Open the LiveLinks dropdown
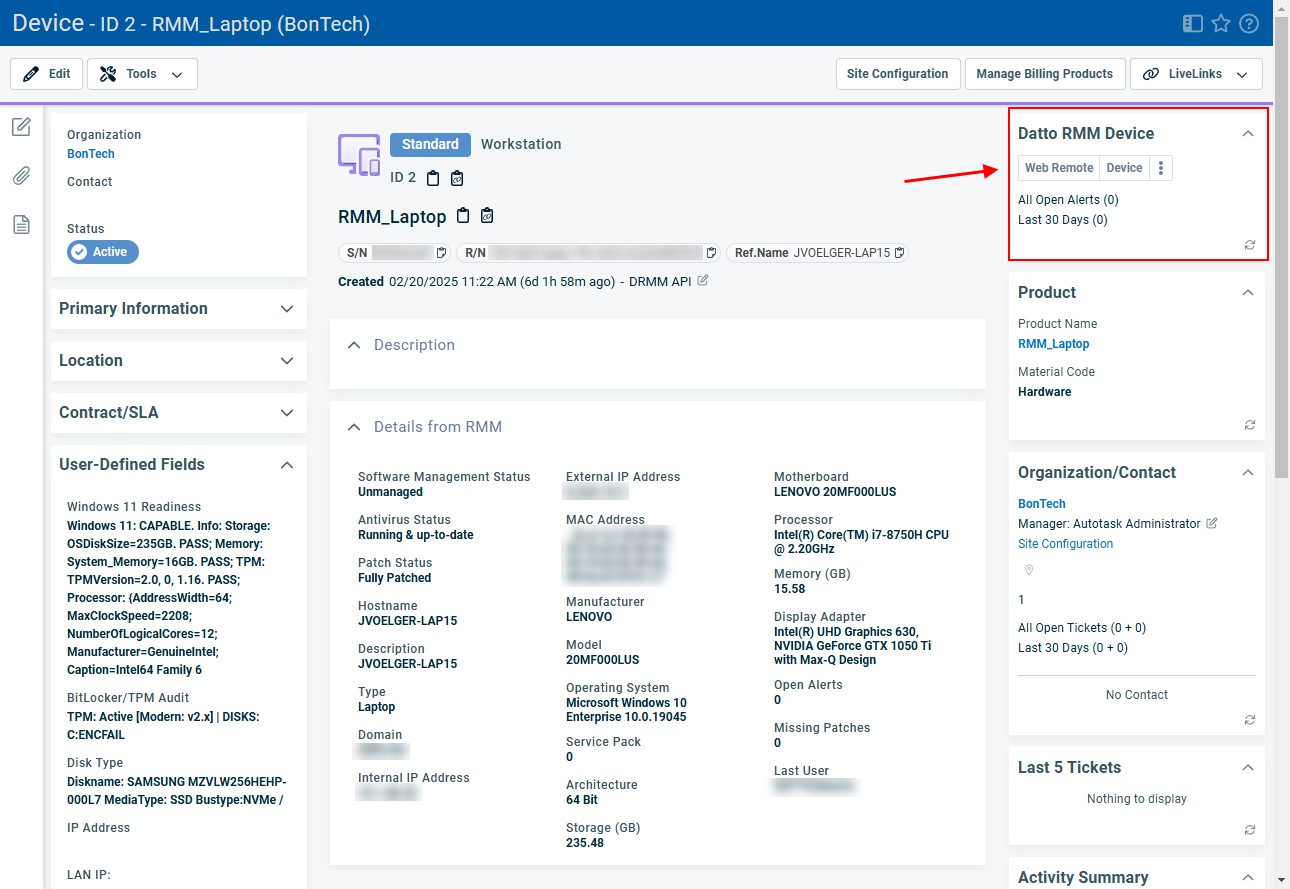The image size is (1290, 889). pyautogui.click(x=1196, y=74)
